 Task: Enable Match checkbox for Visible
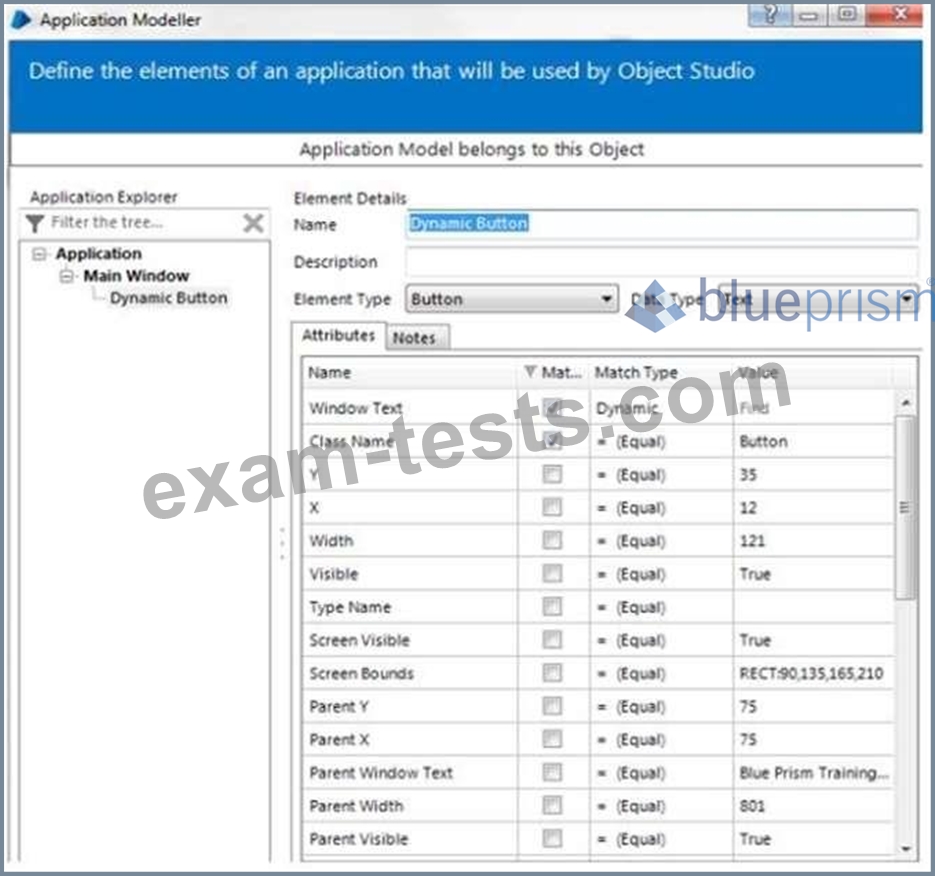click(x=552, y=574)
